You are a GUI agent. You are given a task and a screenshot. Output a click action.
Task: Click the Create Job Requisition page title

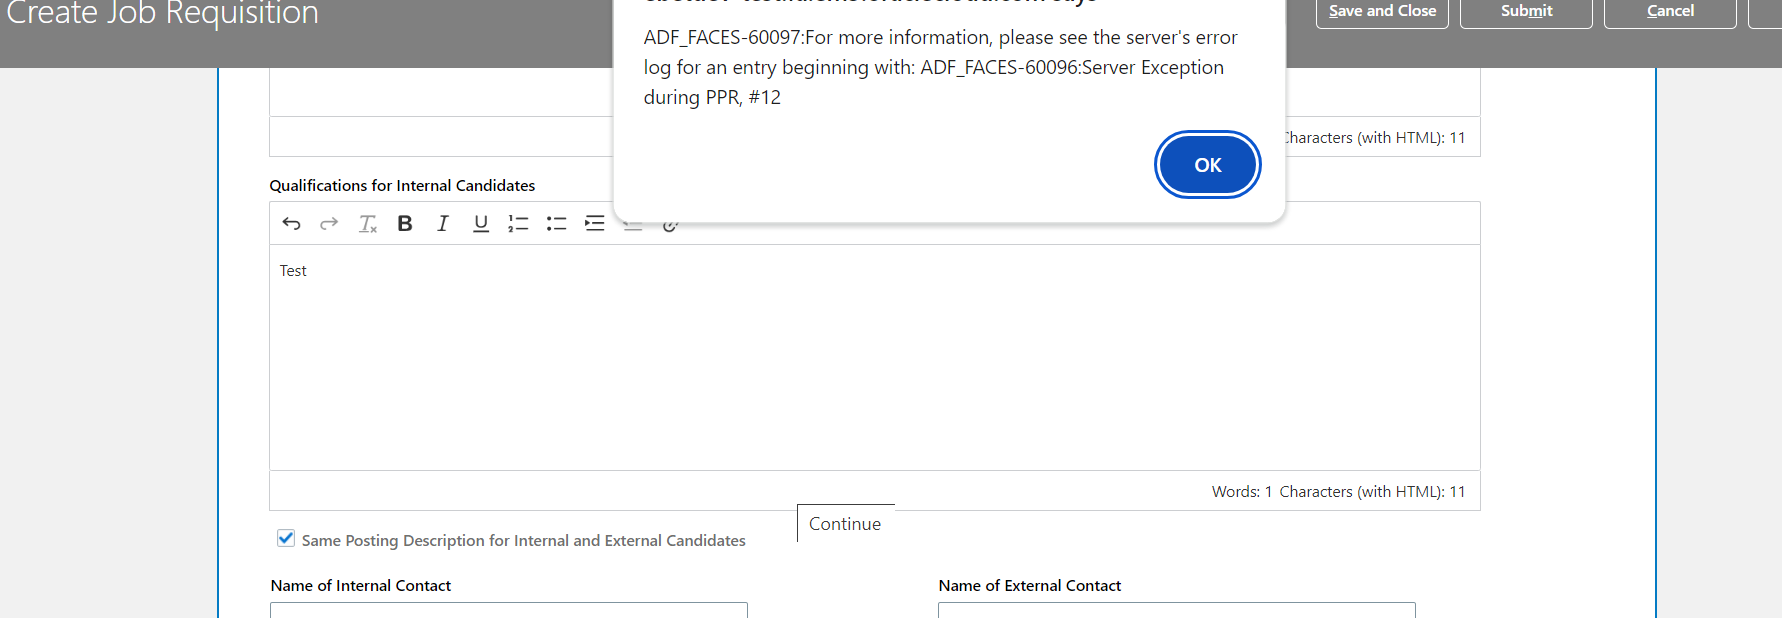click(162, 14)
